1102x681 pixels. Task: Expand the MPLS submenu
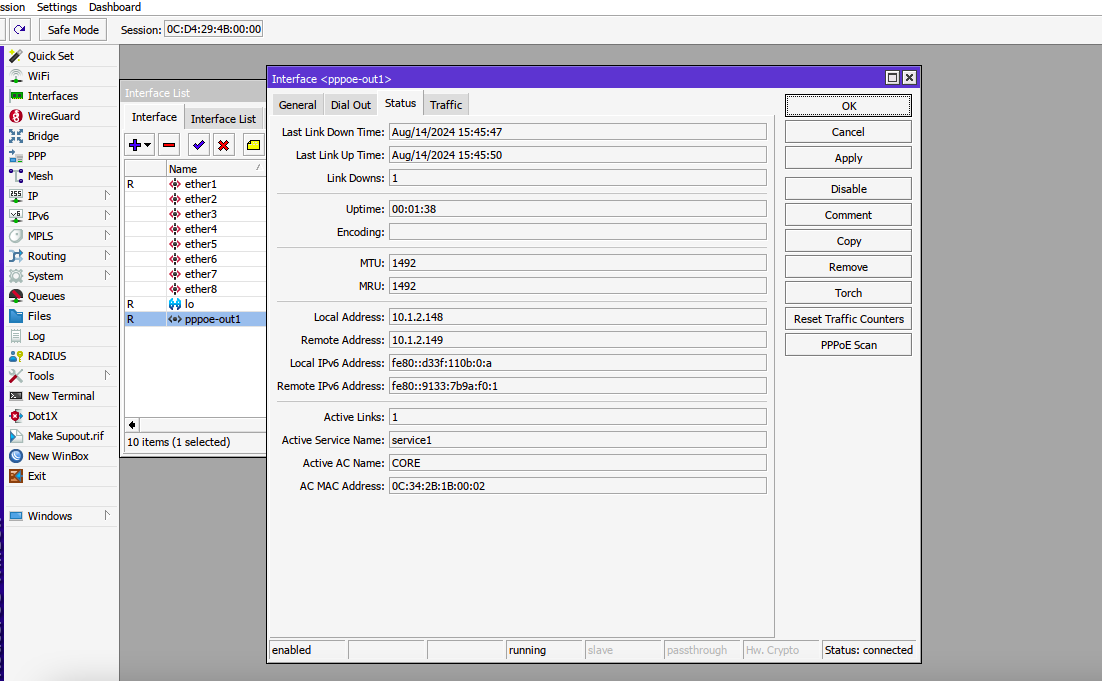107,235
